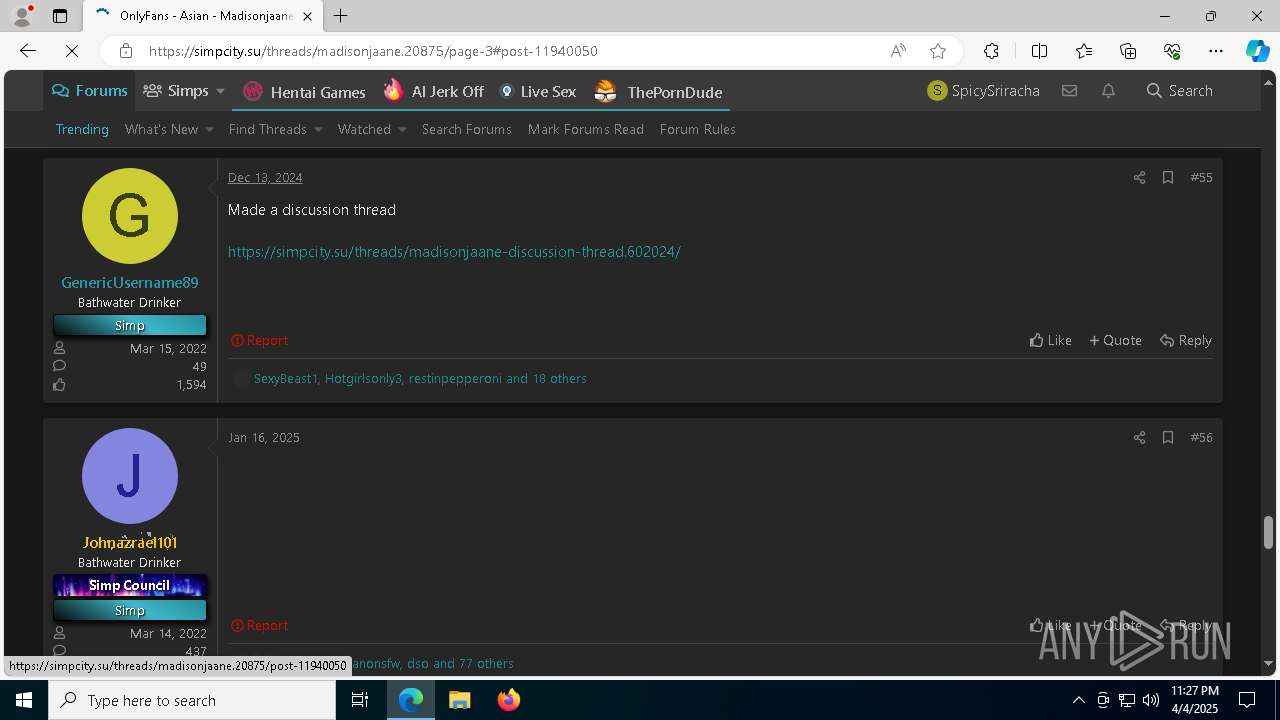Open the Simps menu item
The width and height of the screenshot is (1280, 720).
point(176,91)
